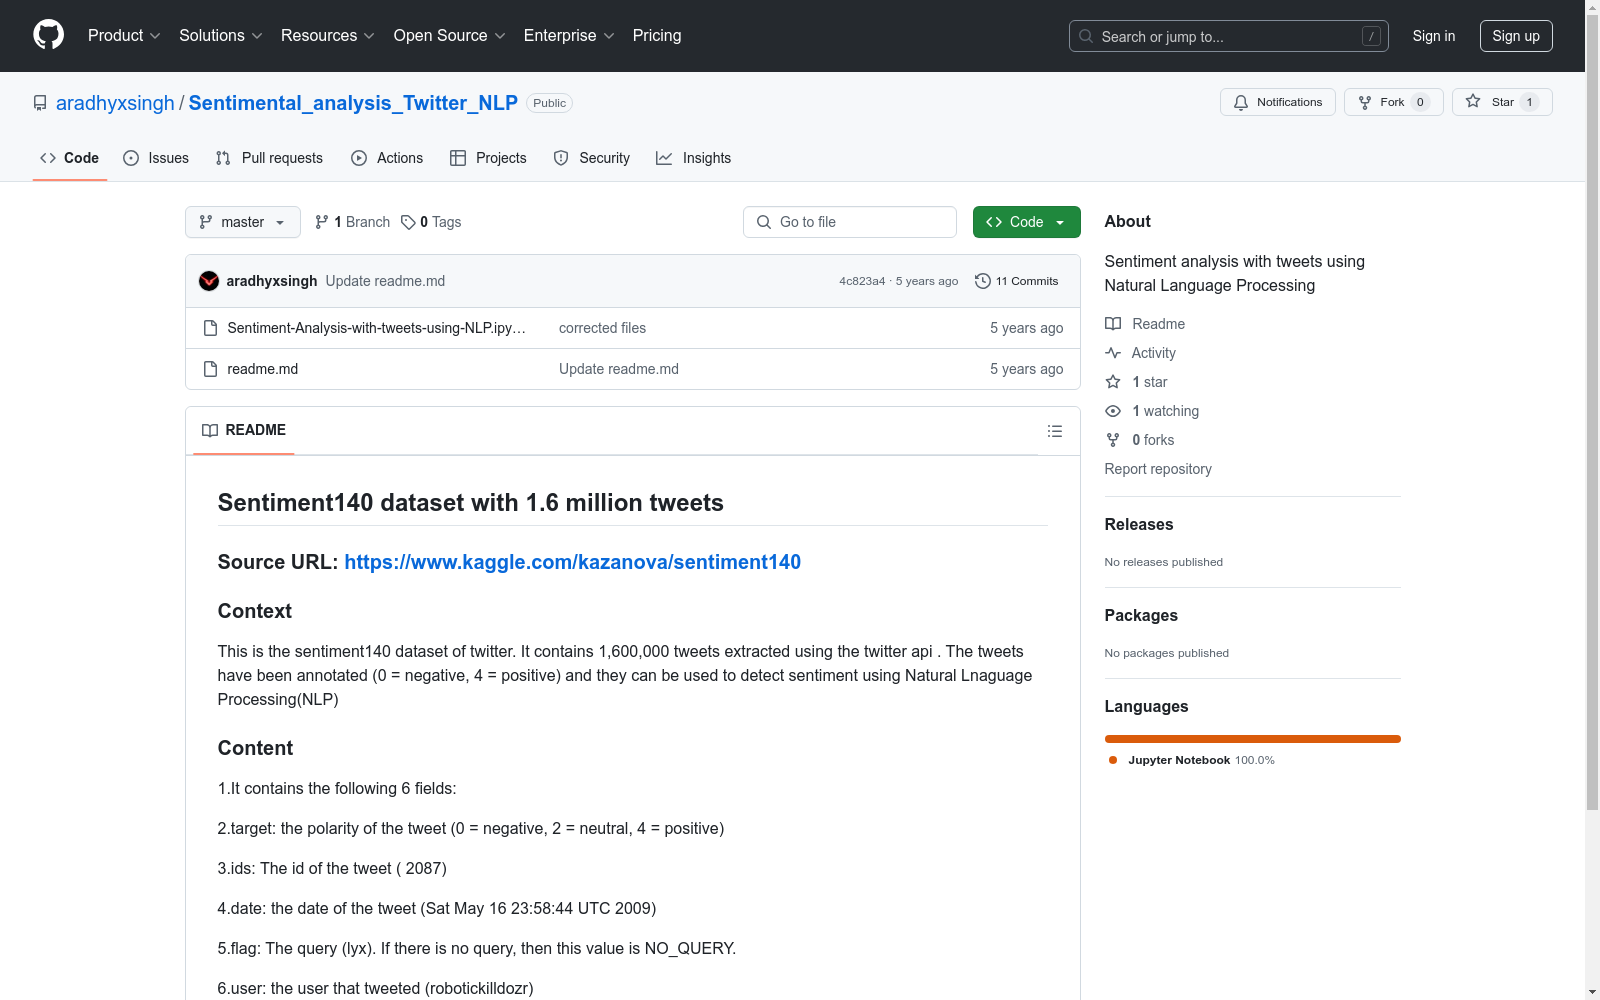Open the 'corrected files' commit message
The image size is (1600, 1000).
(x=602, y=328)
